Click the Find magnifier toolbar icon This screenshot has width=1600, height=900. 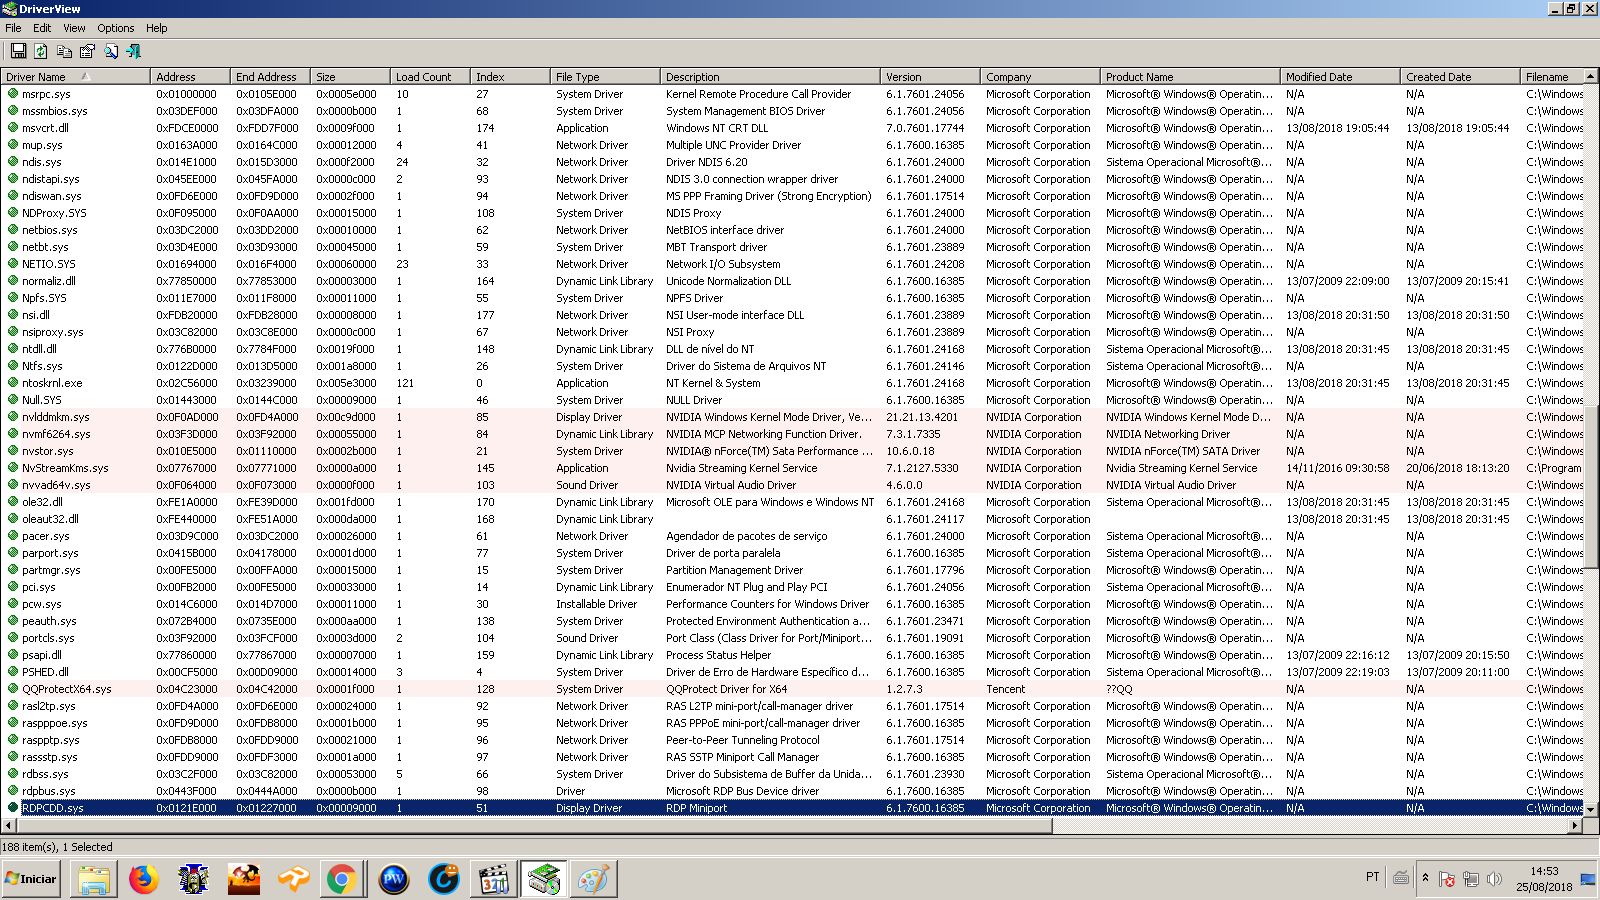(110, 51)
